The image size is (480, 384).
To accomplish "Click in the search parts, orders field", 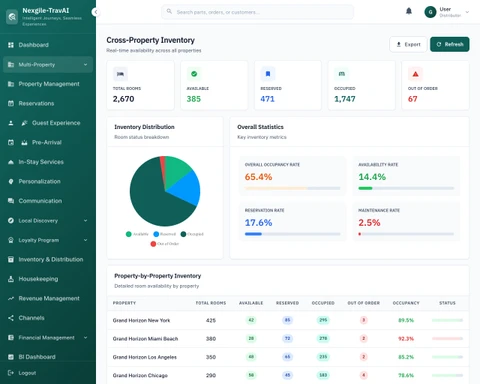I will point(257,12).
